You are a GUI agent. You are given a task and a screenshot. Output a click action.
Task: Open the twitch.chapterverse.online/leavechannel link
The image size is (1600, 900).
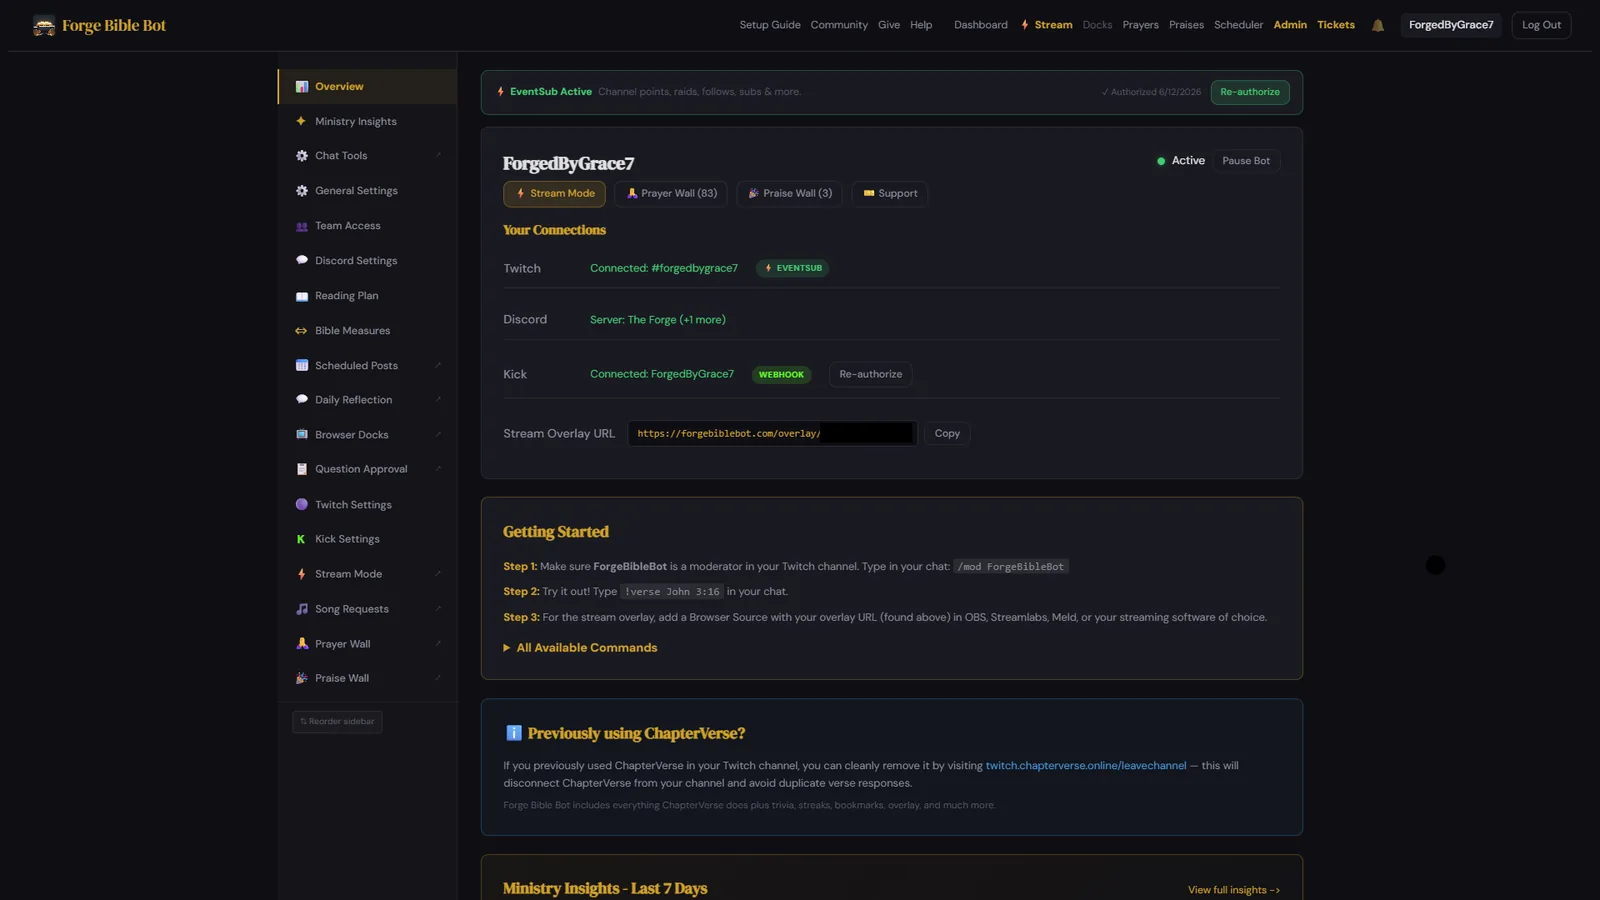pyautogui.click(x=1086, y=766)
